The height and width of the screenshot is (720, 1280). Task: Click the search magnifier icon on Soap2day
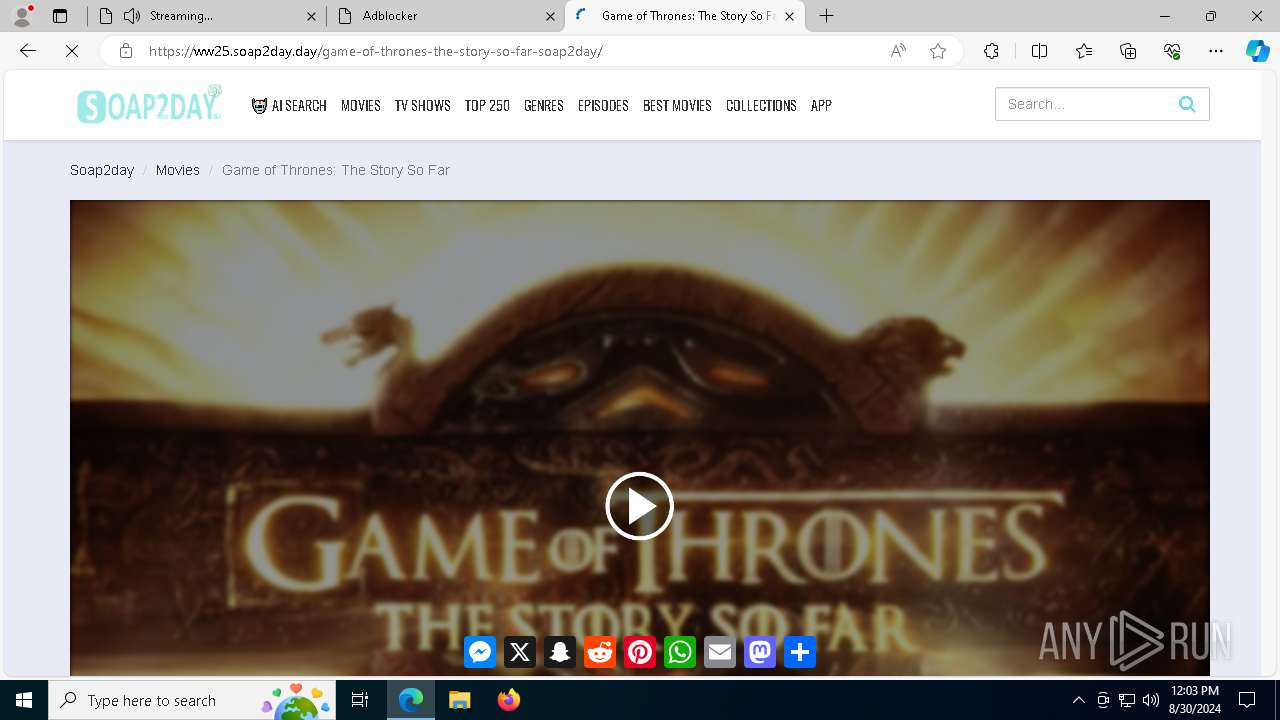pyautogui.click(x=1187, y=104)
